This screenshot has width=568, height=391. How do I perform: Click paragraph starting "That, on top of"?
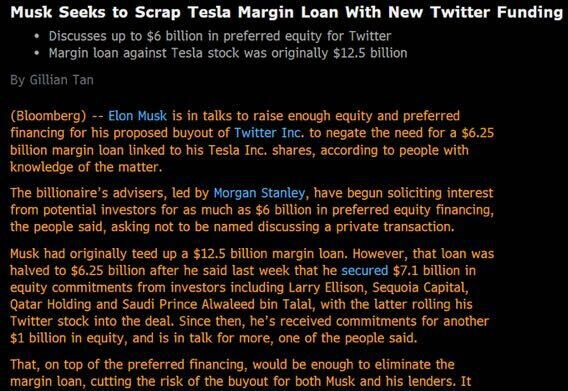tap(241, 374)
